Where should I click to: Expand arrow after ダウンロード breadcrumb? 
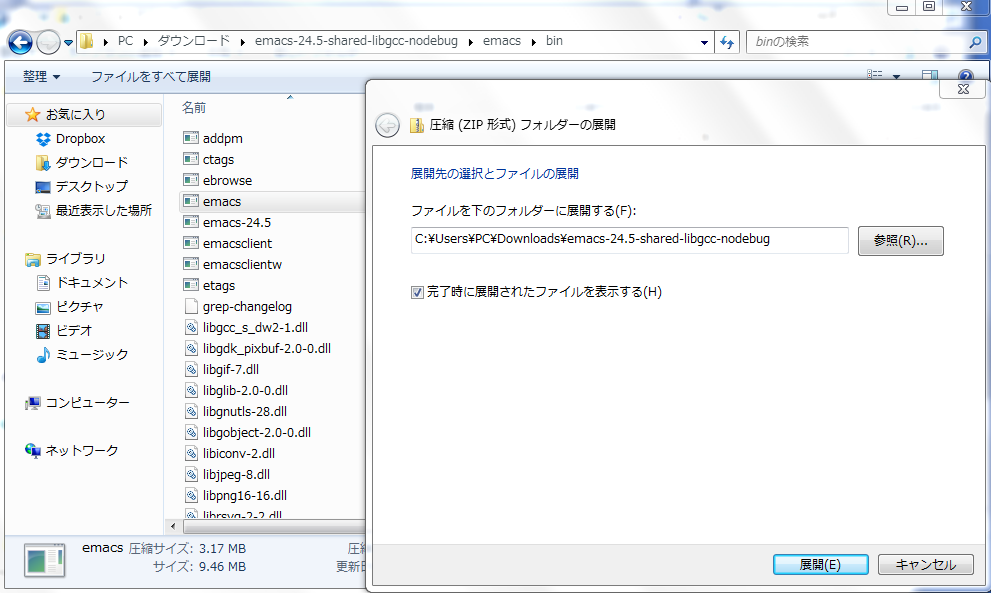coord(242,42)
